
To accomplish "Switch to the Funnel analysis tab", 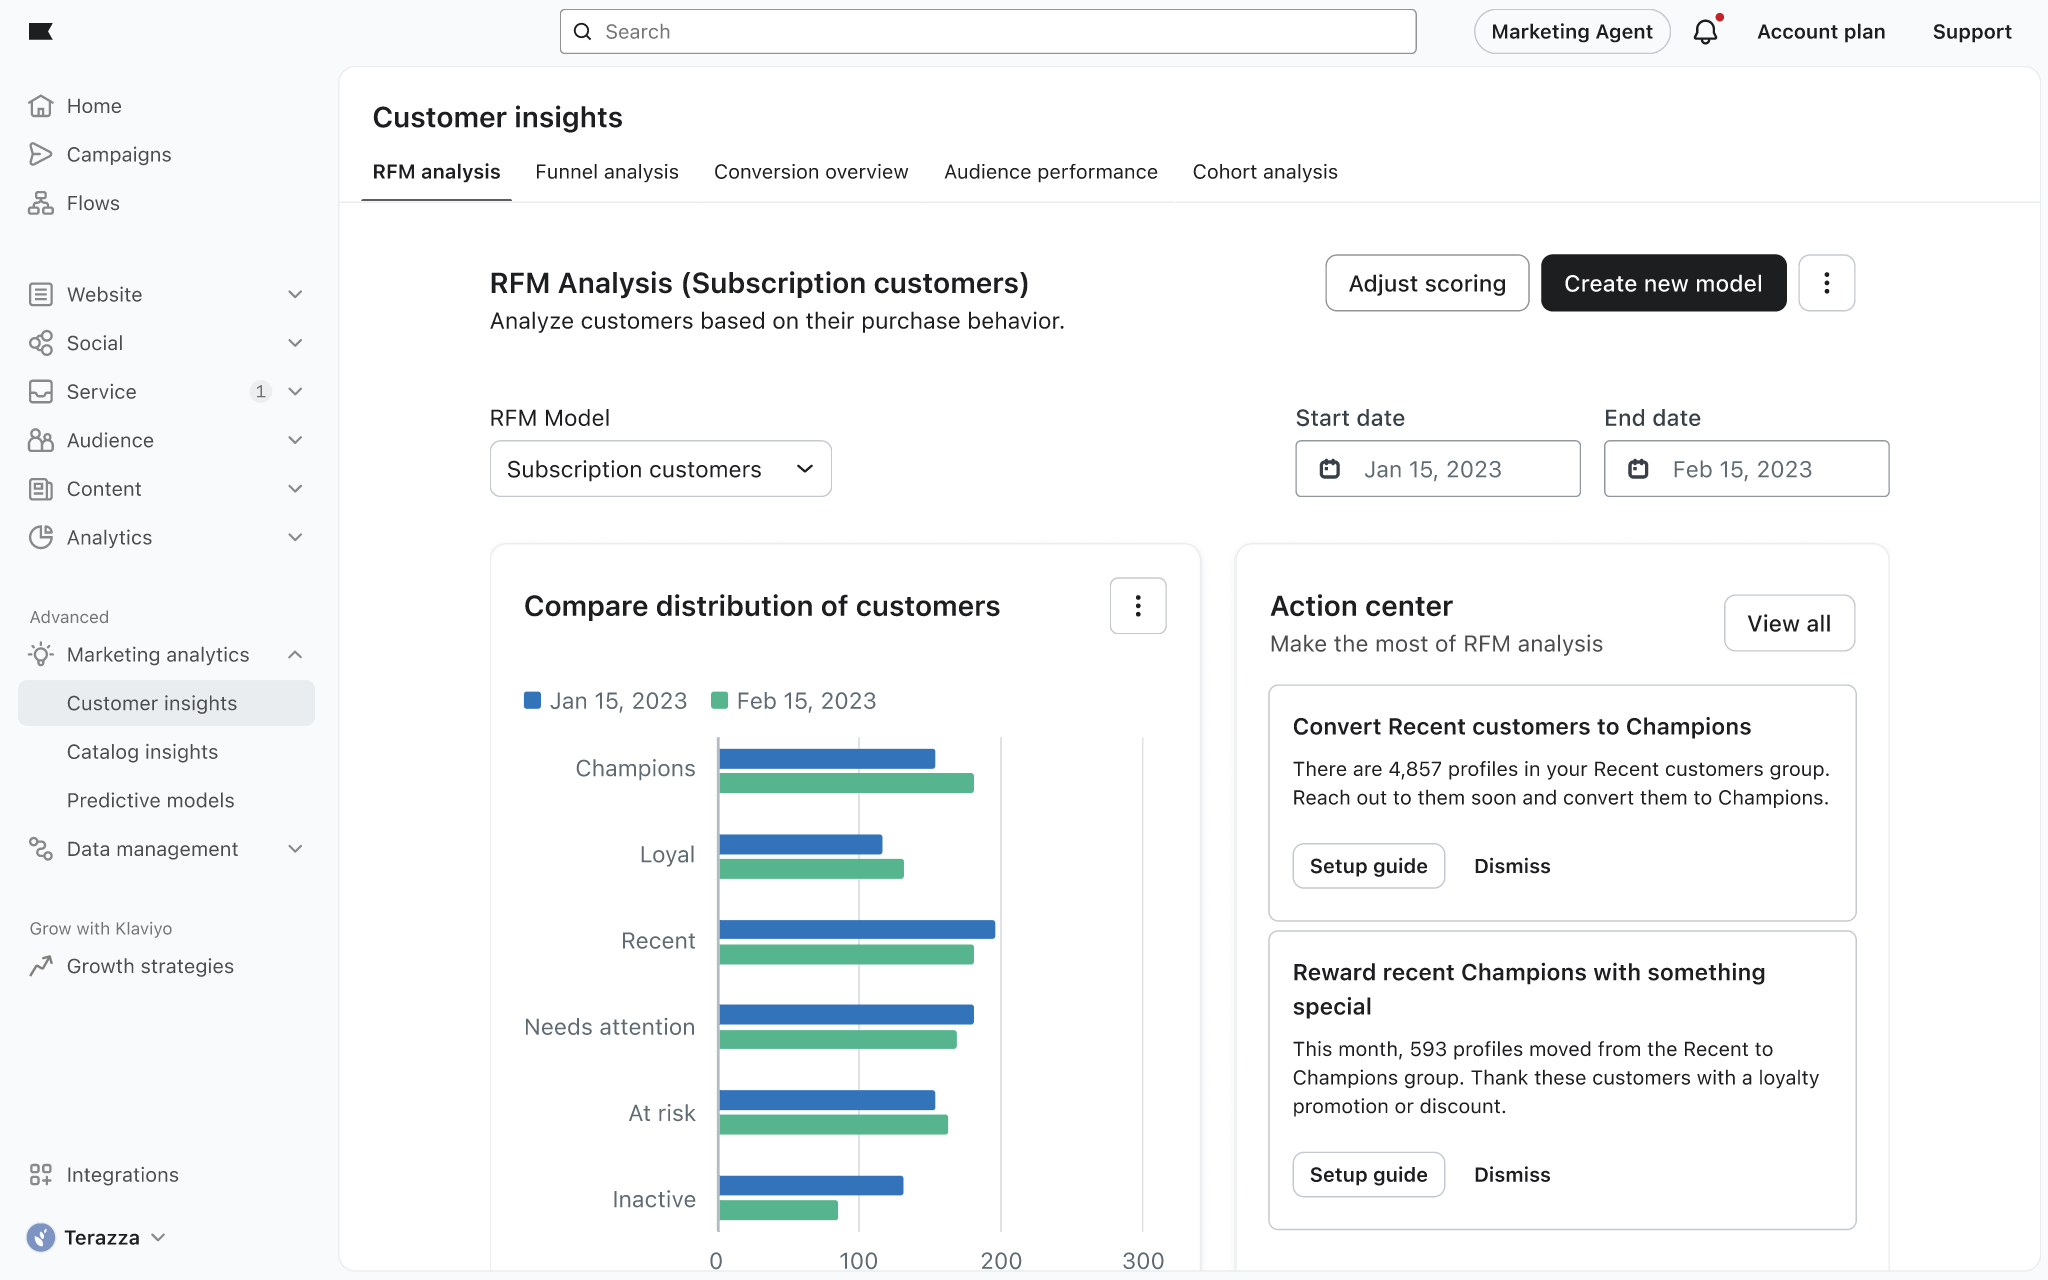I will (607, 172).
